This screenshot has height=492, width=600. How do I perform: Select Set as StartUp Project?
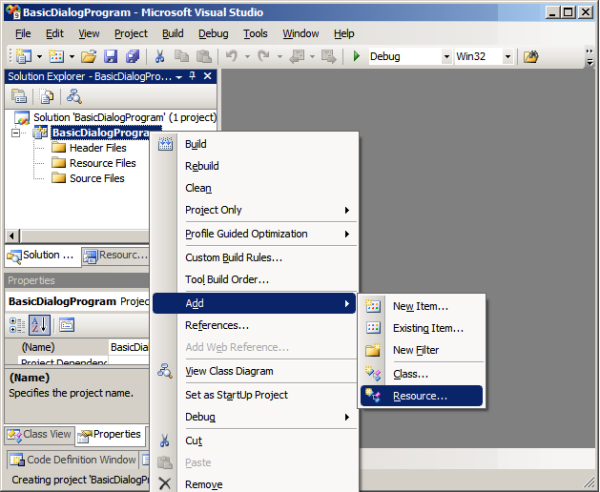pos(254,395)
